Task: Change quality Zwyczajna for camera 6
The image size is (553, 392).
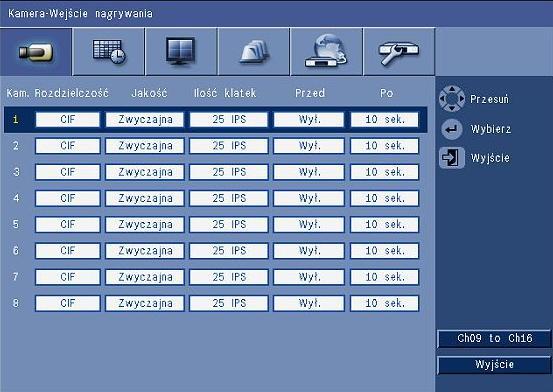Action: tap(145, 251)
